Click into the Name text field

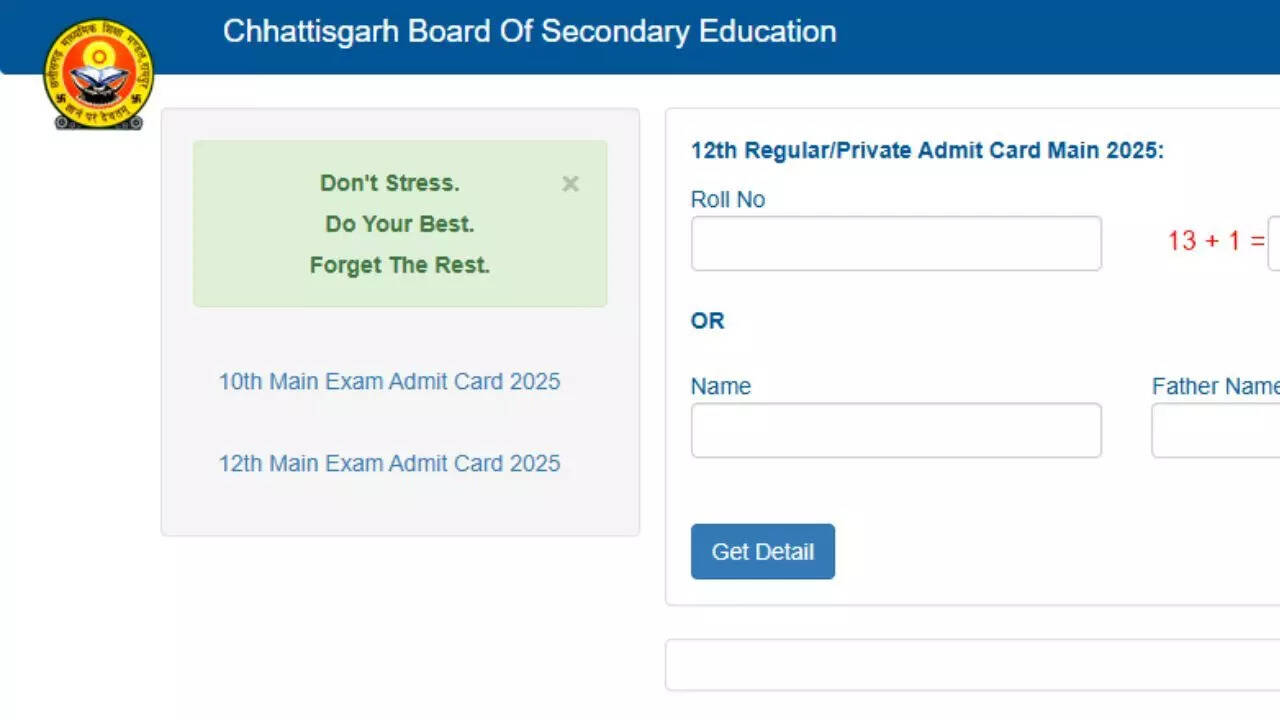pyautogui.click(x=895, y=430)
